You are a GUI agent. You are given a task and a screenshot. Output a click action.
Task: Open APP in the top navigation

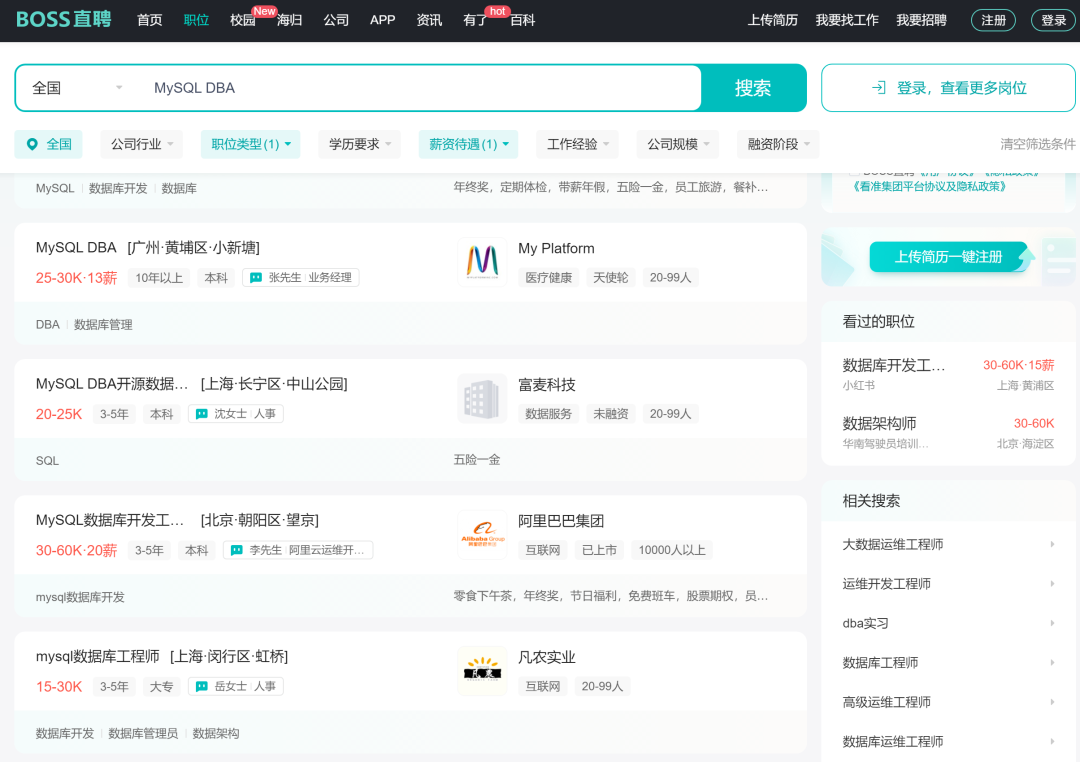[x=382, y=20]
